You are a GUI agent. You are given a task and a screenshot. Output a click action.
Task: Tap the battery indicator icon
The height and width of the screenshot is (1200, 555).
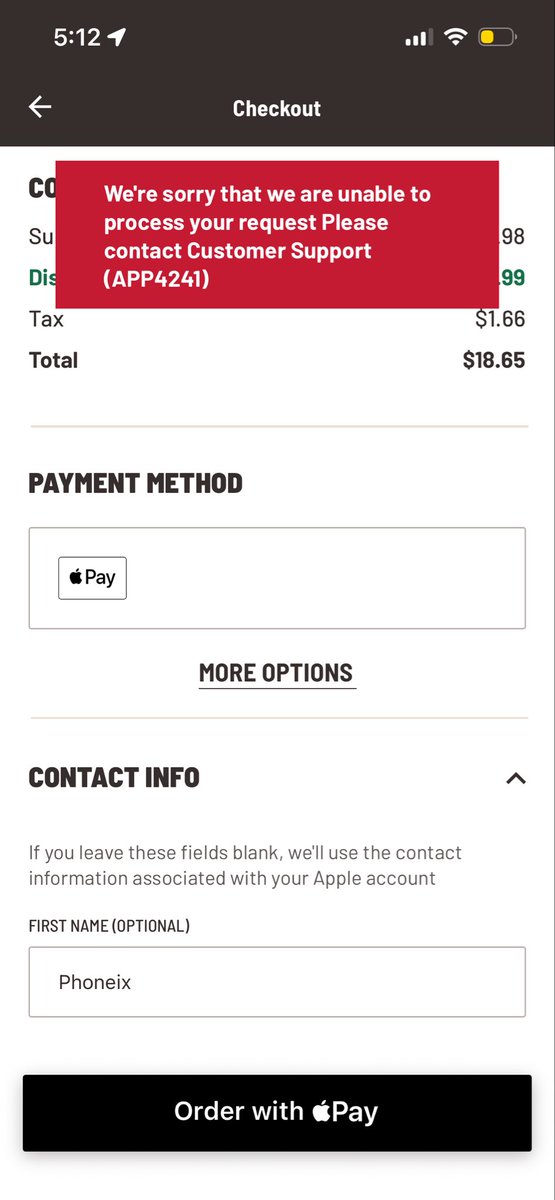click(497, 38)
